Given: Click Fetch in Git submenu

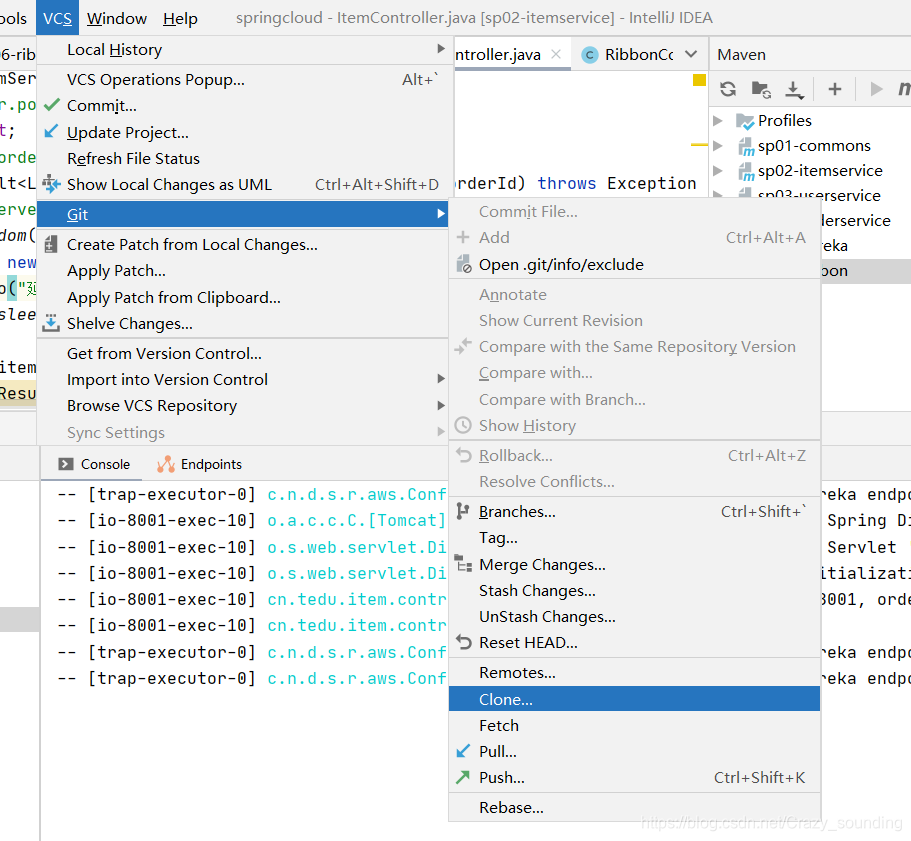Looking at the screenshot, I should (634, 726).
